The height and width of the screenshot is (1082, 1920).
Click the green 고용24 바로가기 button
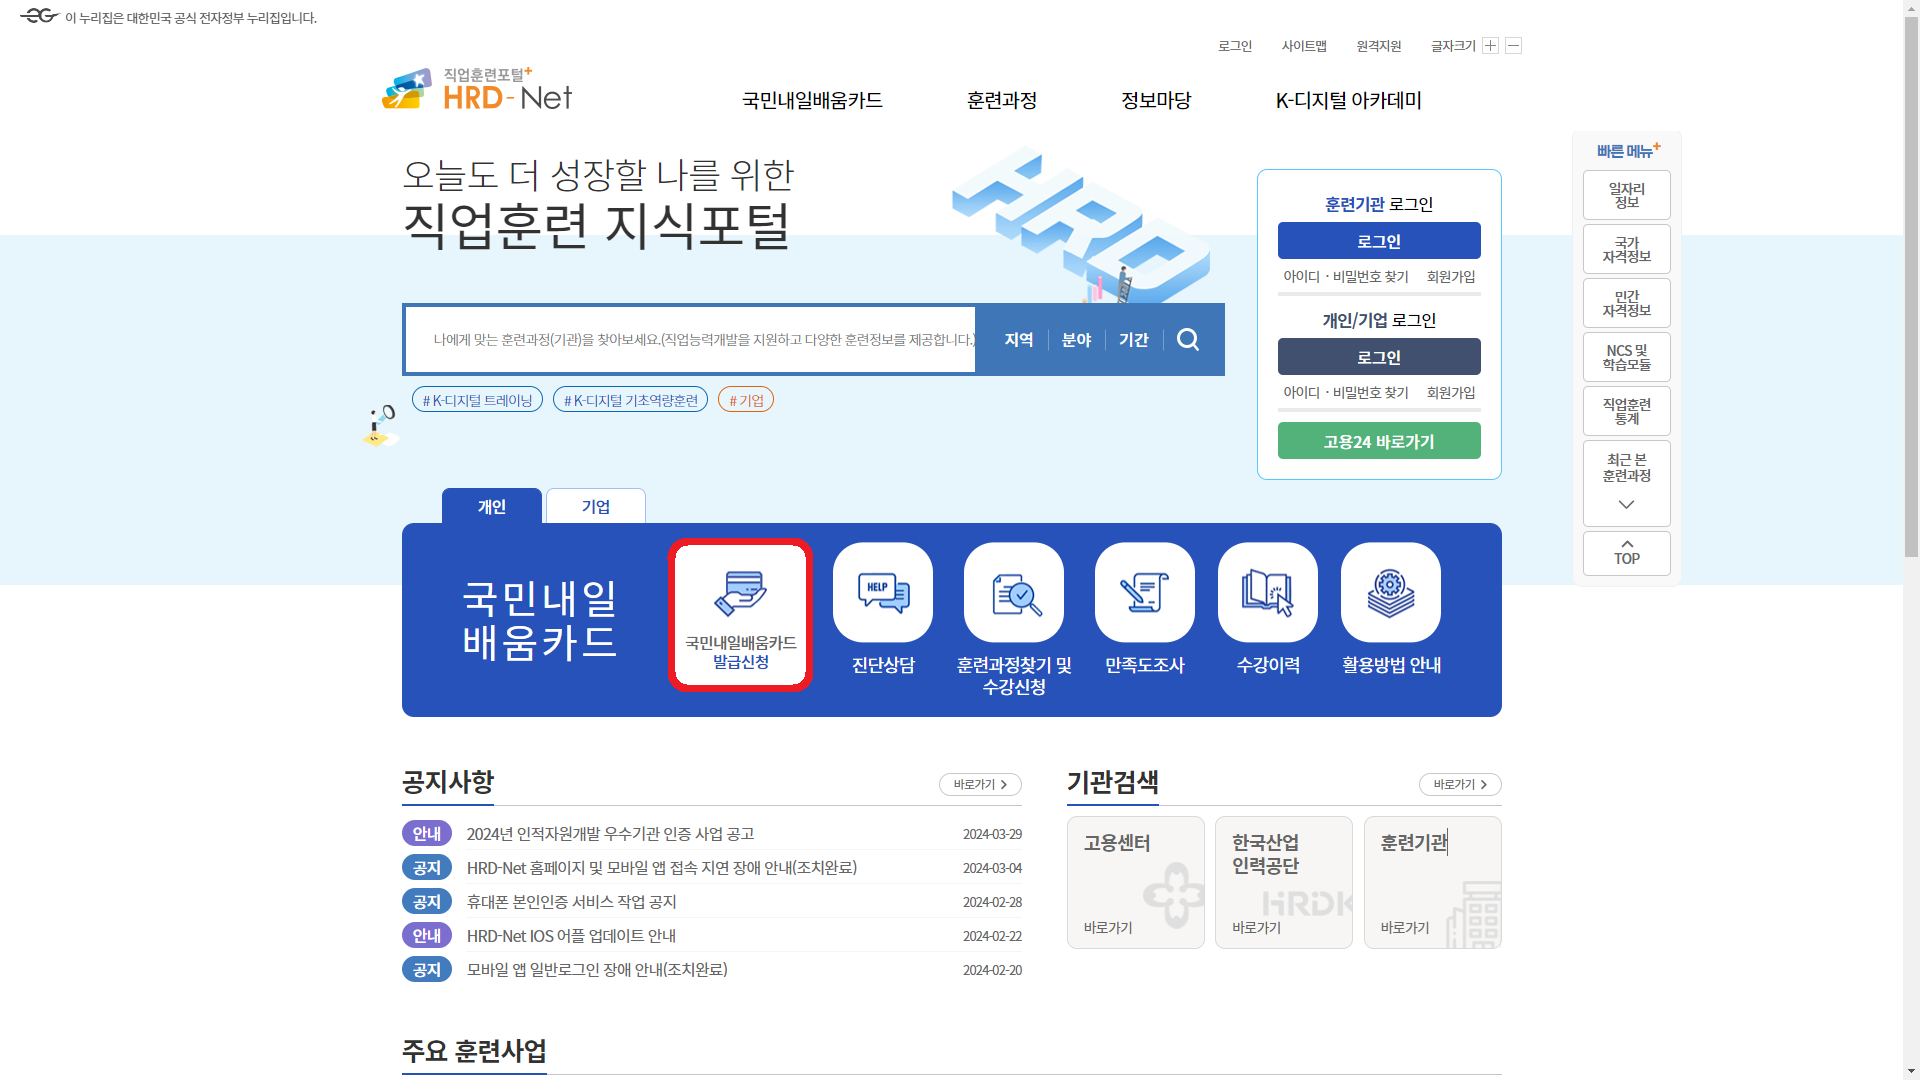click(x=1379, y=441)
